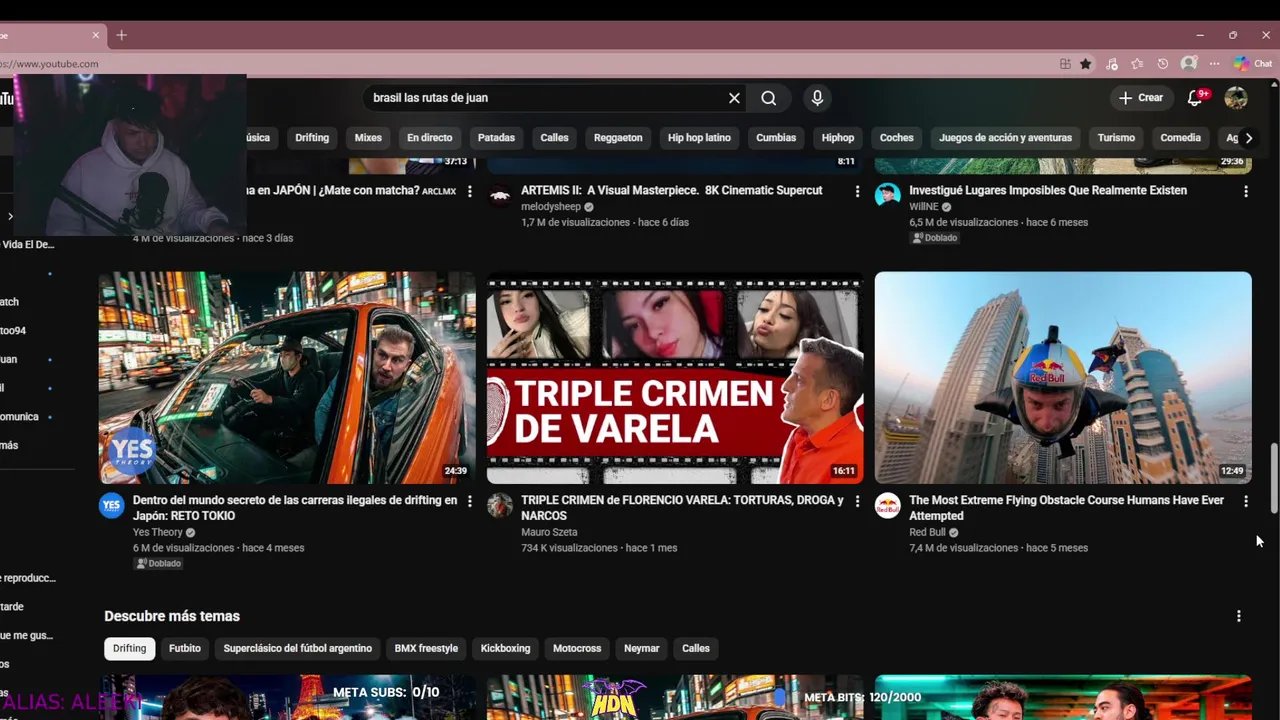
Task: Click the magnifier search button
Action: coord(768,98)
